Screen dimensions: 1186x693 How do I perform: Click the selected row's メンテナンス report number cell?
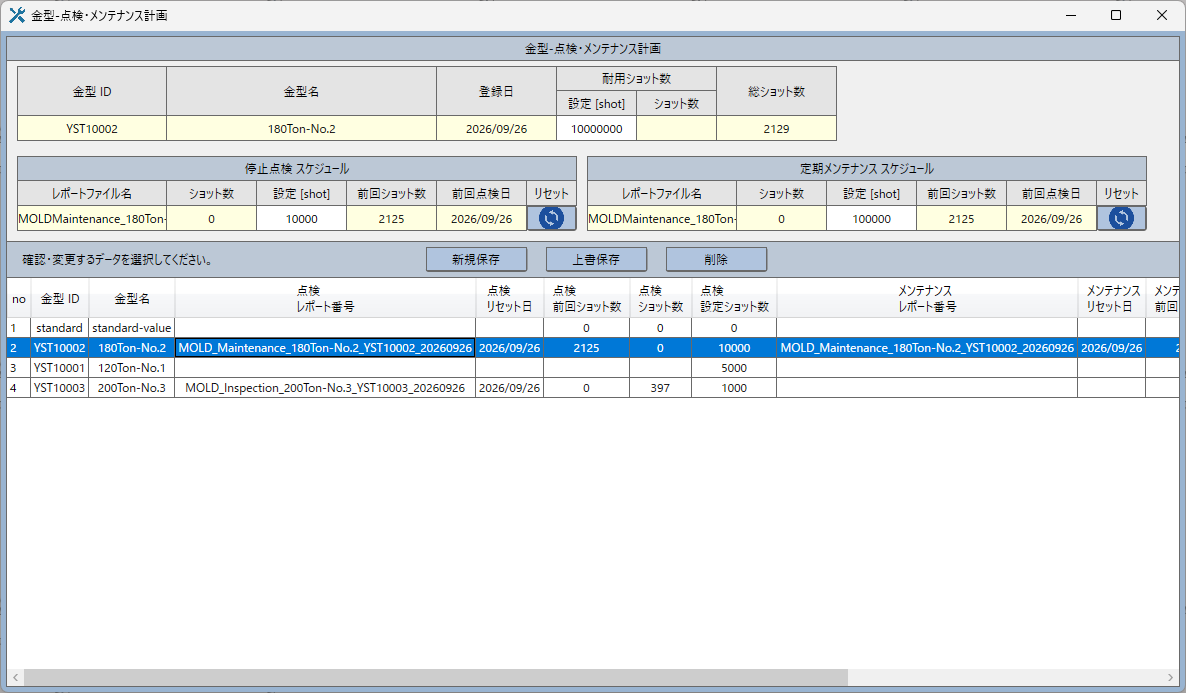point(927,348)
